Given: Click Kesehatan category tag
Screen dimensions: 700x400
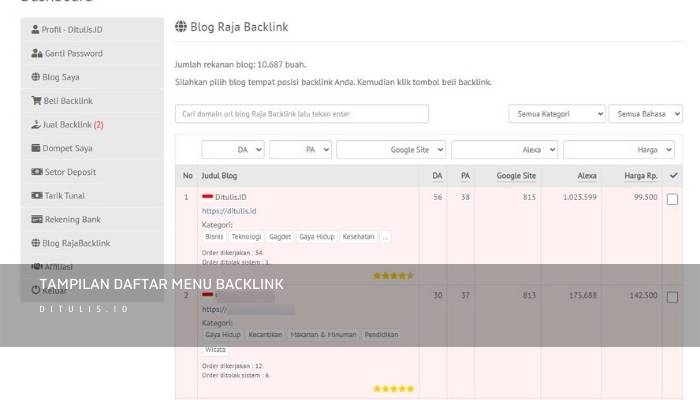Looking at the screenshot, I should click(x=358, y=237).
